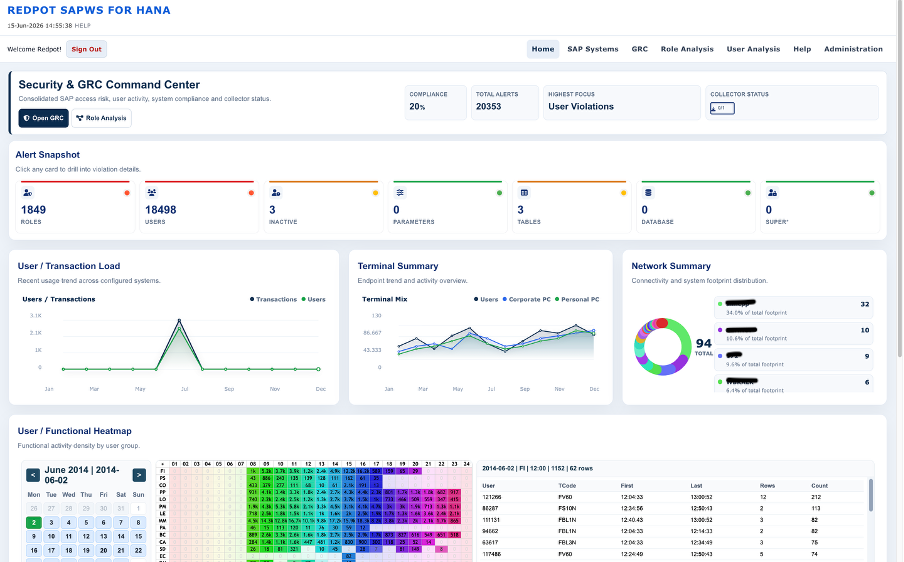Viewport: 904px width, 562px height.
Task: Toggle Transactions series in Users/Transactions legend
Action: point(273,299)
